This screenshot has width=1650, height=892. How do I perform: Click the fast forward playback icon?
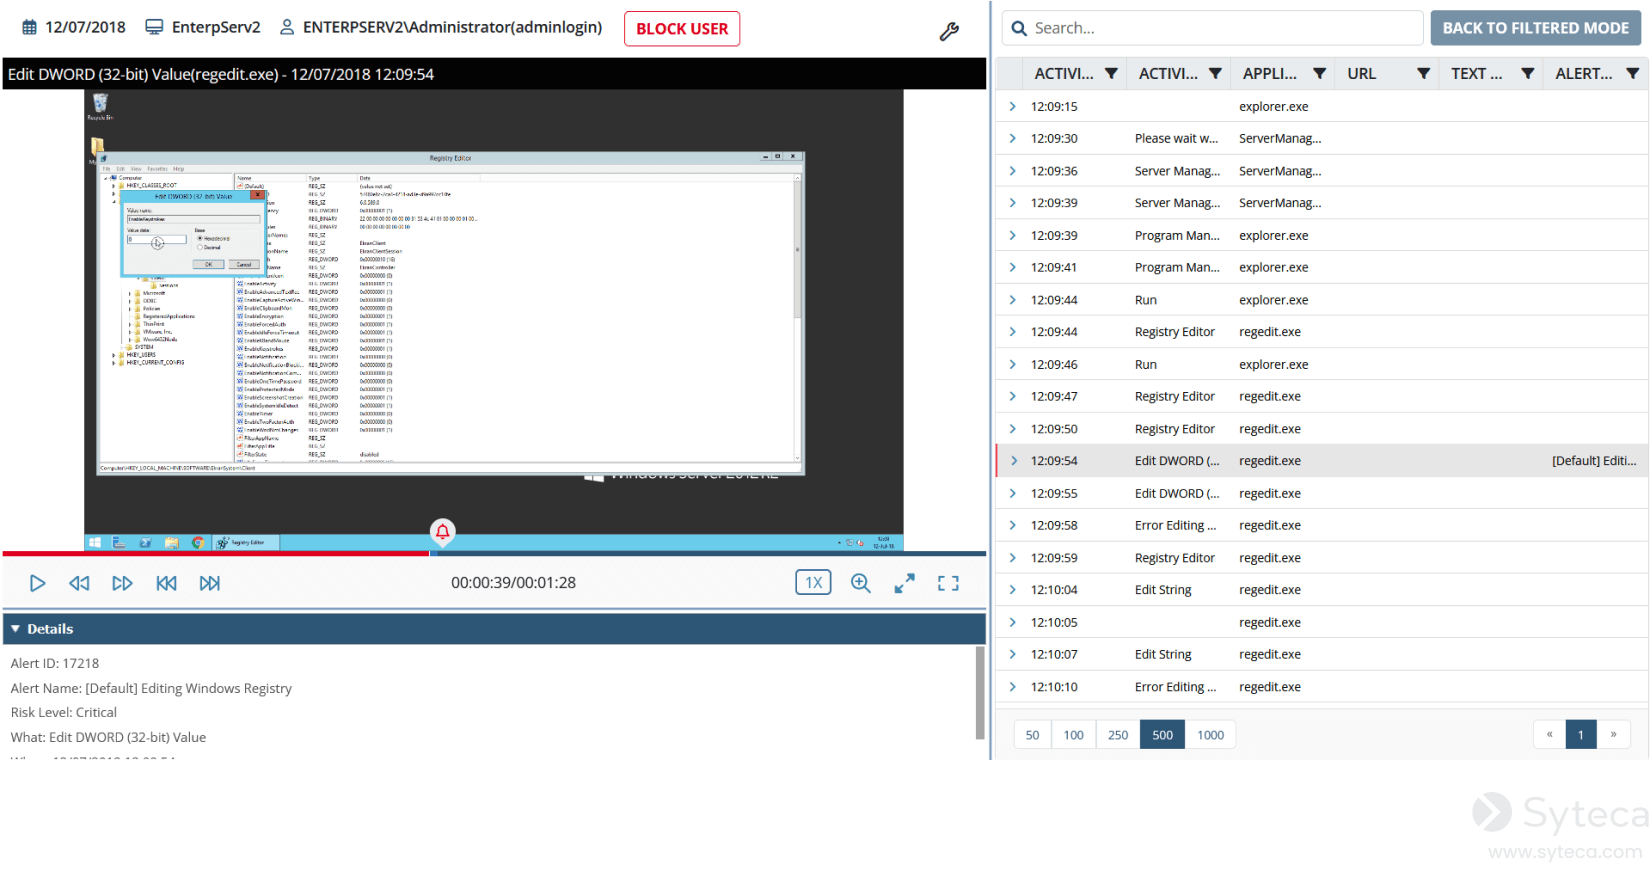pos(122,583)
